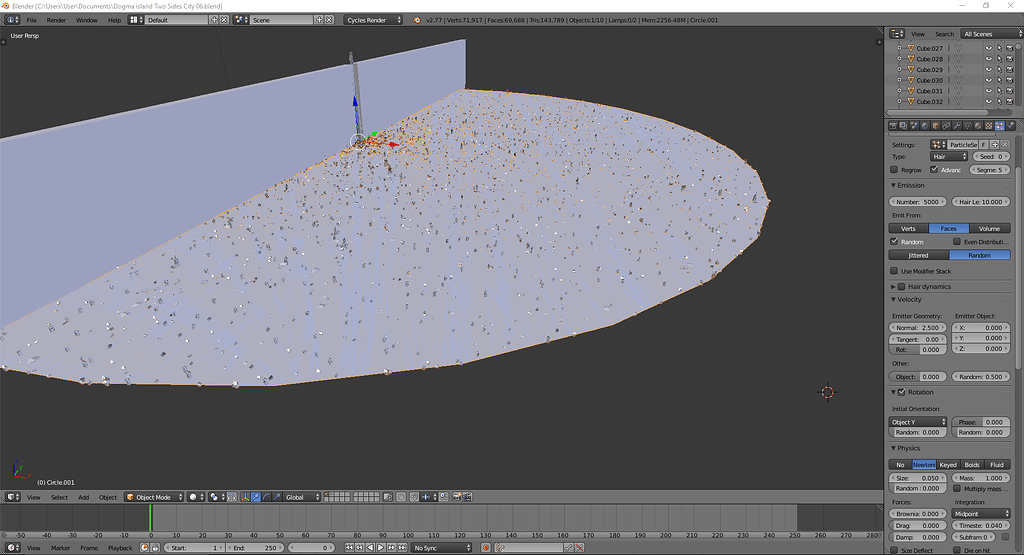Collapse the Velocity panel
Screen dimensions: 1024x555
pos(893,300)
